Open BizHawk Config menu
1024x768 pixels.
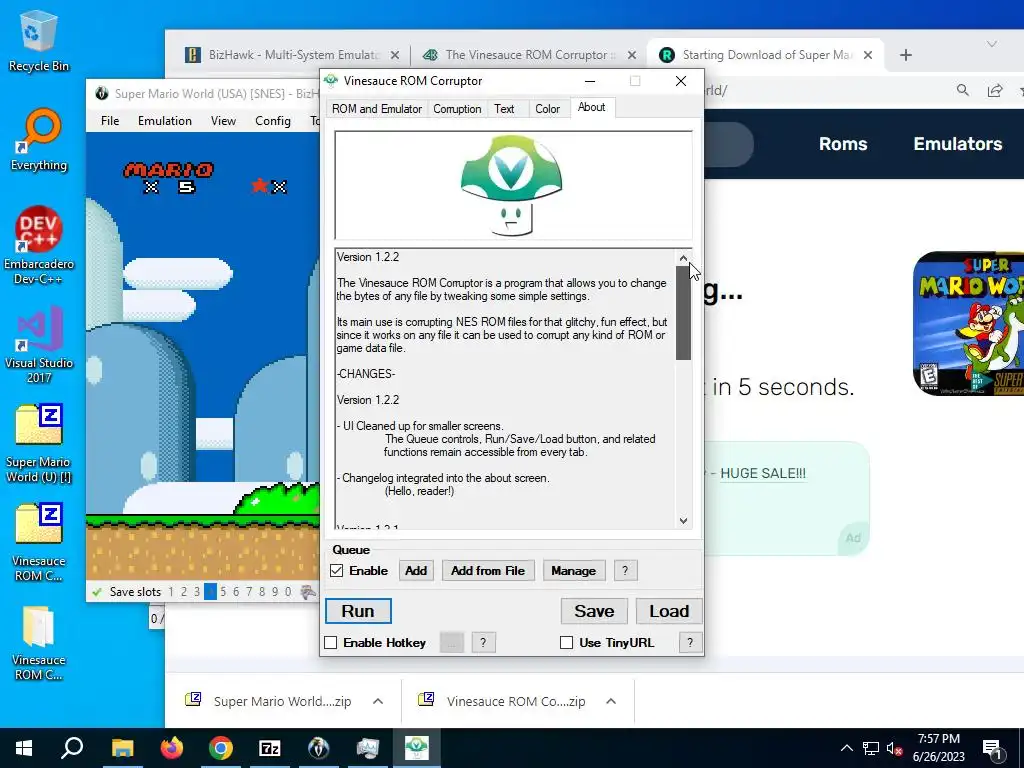tap(273, 121)
